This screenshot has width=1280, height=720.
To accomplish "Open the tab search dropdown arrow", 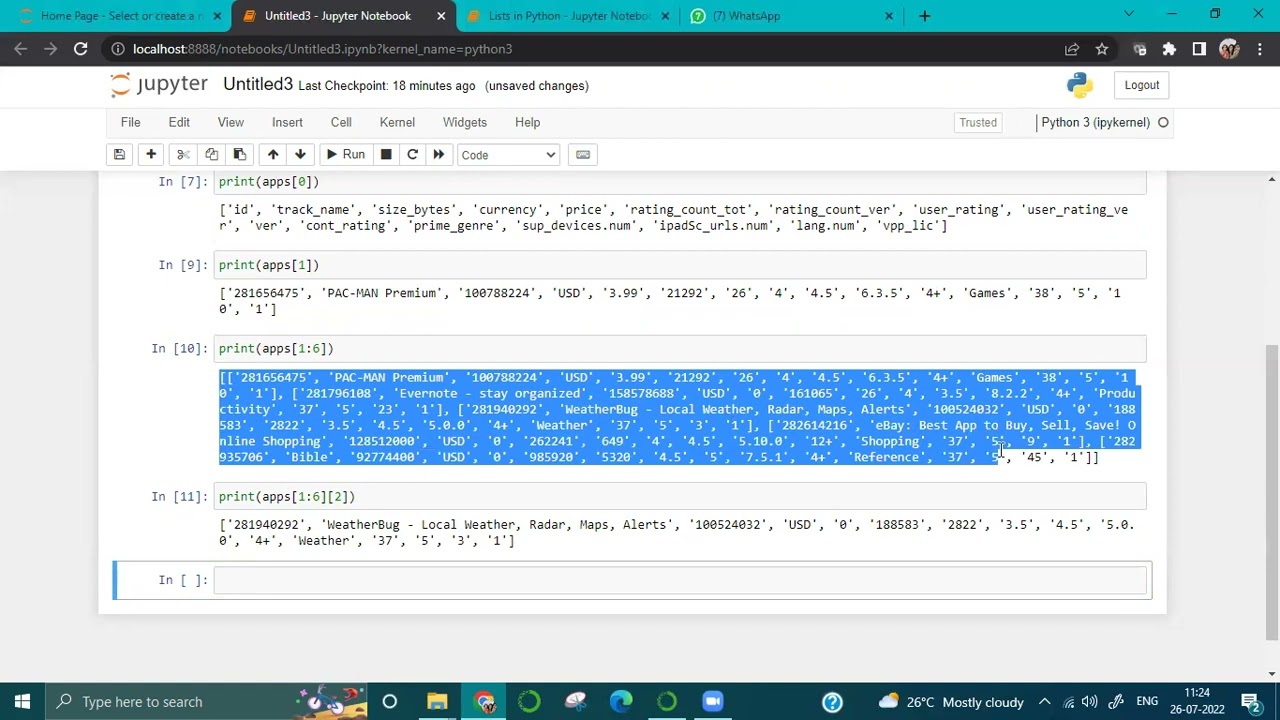I will click(1129, 15).
